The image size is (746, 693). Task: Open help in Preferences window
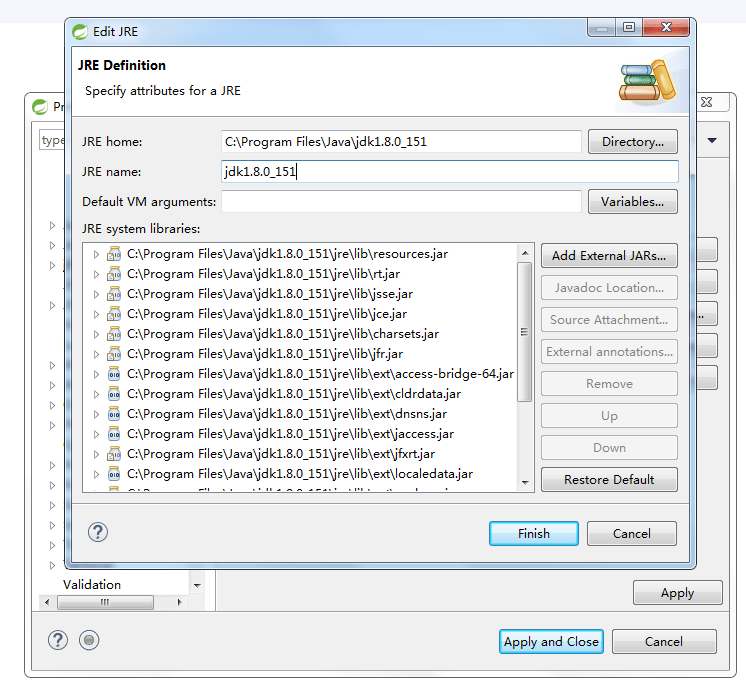[x=58, y=640]
